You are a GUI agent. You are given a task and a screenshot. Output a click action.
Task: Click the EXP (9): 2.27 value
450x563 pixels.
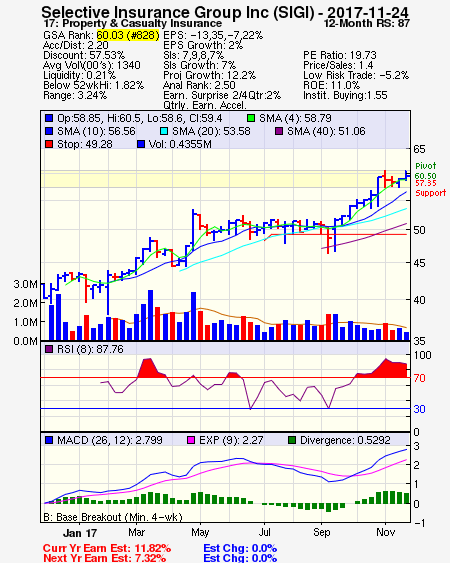[x=231, y=440]
